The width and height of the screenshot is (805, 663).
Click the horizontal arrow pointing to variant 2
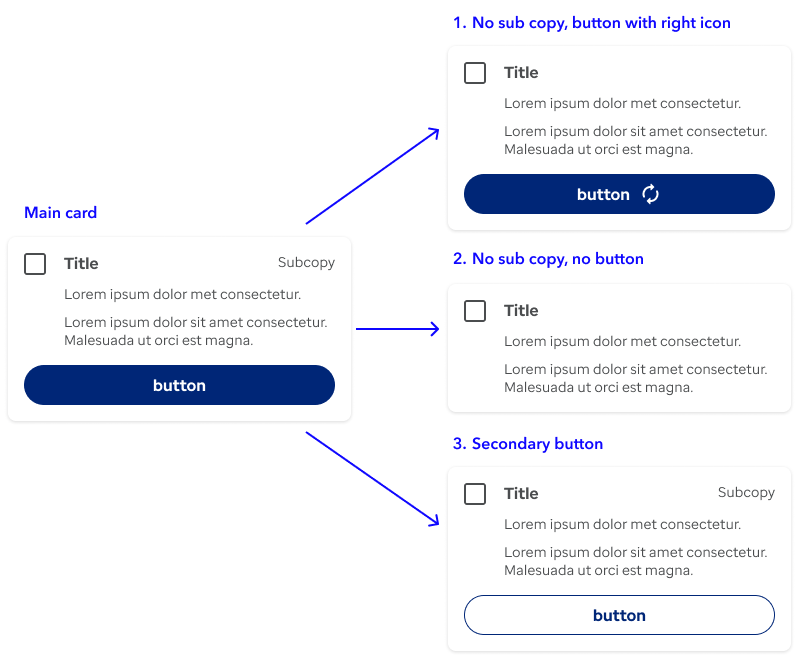(397, 328)
